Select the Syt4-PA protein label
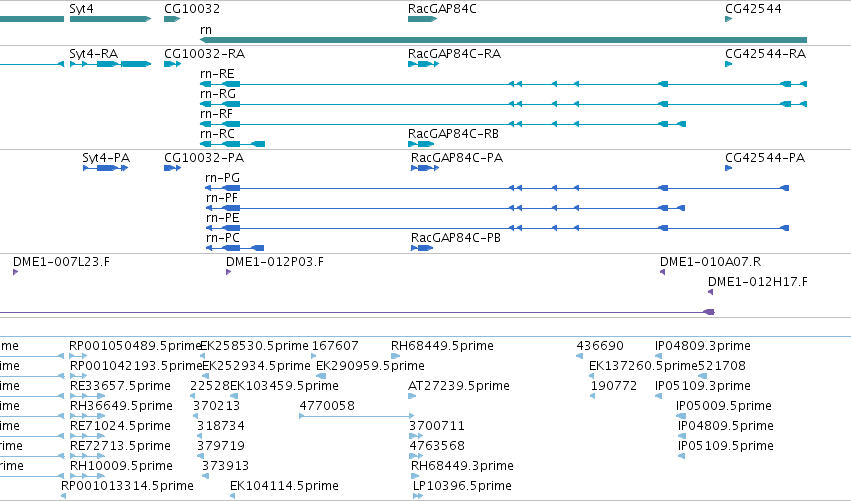851x501 pixels. coord(106,158)
